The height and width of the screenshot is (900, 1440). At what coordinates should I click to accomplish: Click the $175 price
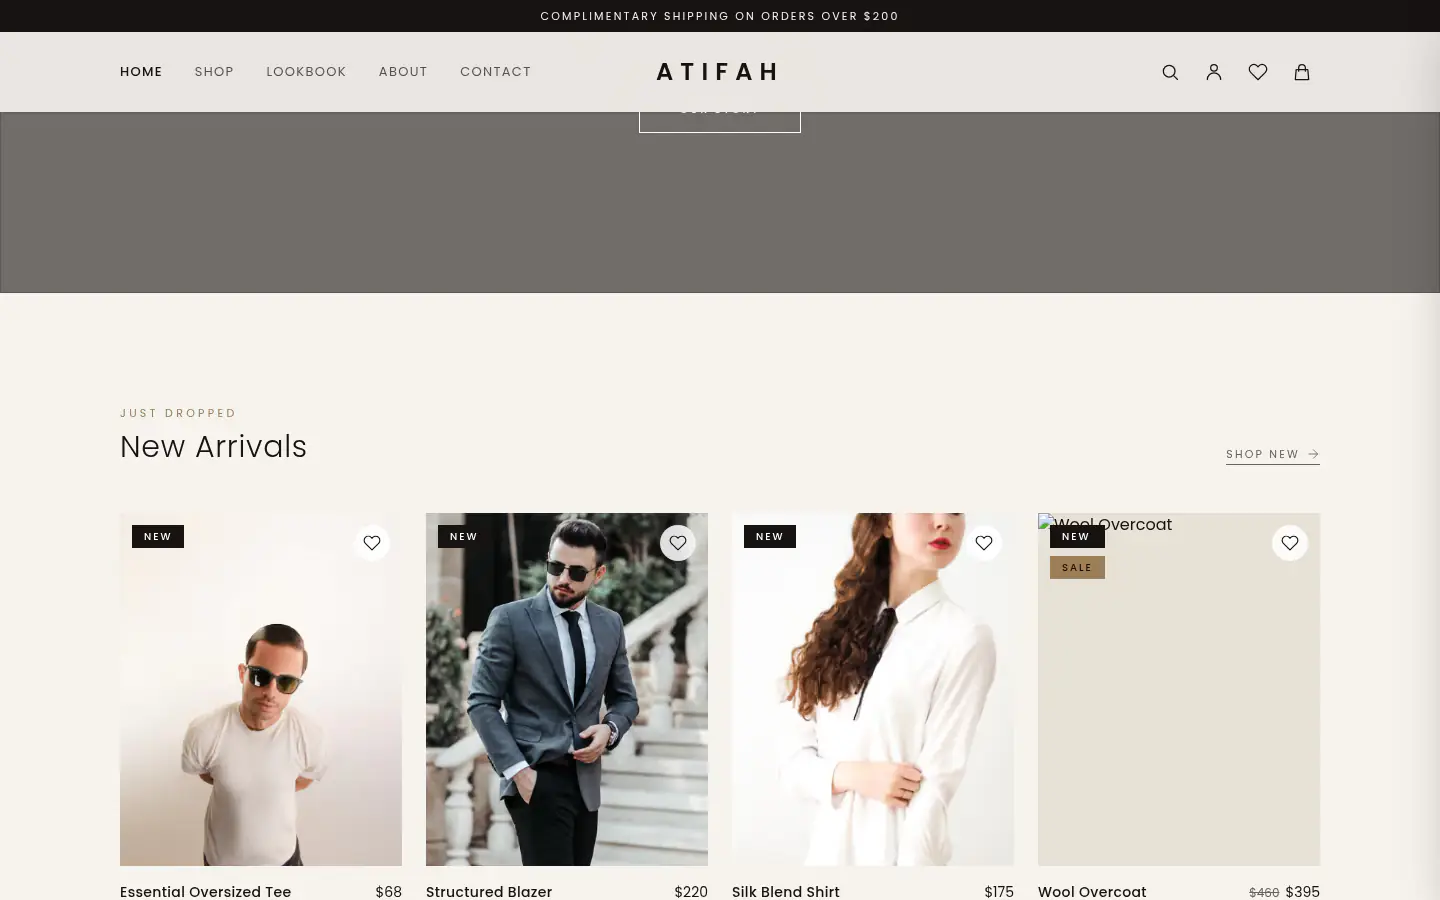click(x=999, y=891)
